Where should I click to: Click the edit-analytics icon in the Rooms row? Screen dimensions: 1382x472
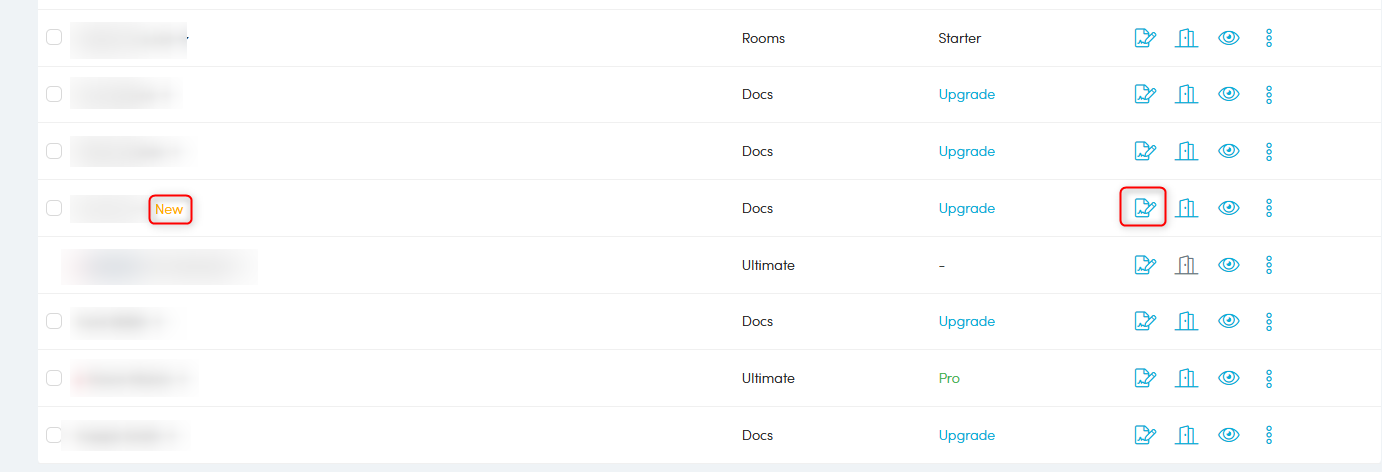pyautogui.click(x=1145, y=38)
